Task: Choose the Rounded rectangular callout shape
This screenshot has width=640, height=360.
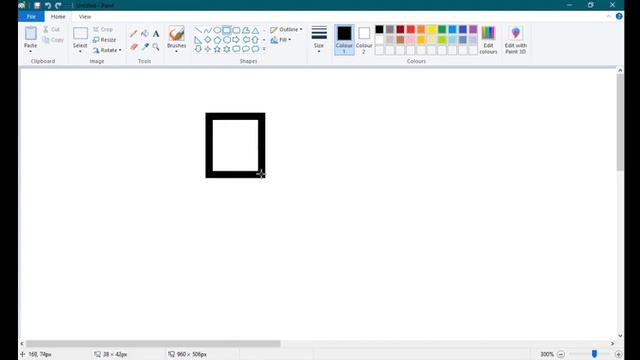Action: pyautogui.click(x=236, y=49)
